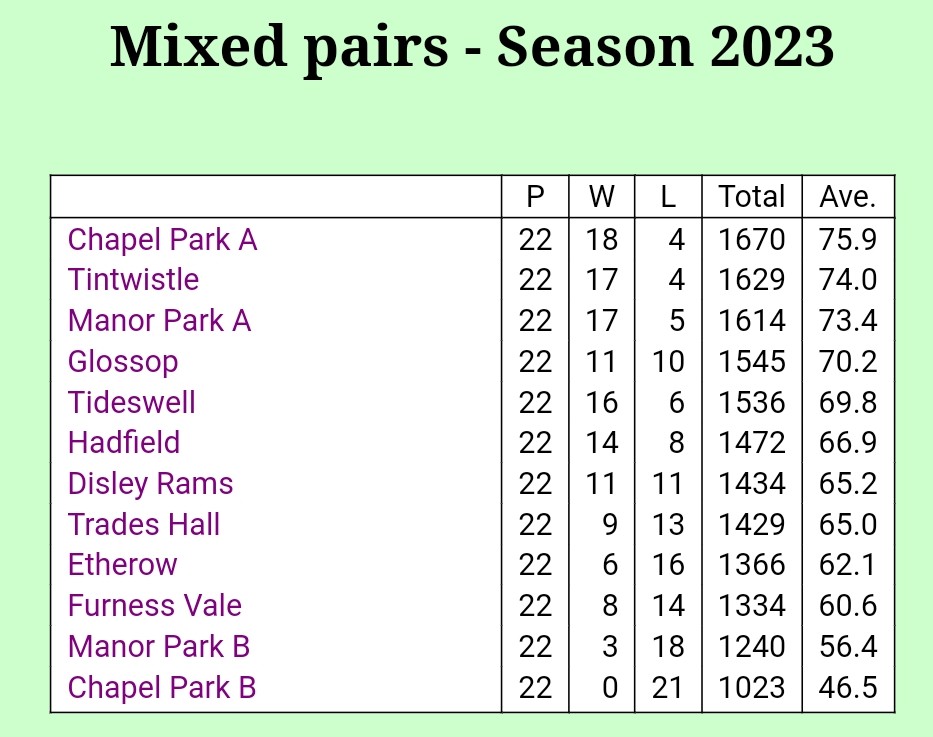
Task: Click the Mixed pairs Season 2023 heading
Action: coord(471,47)
